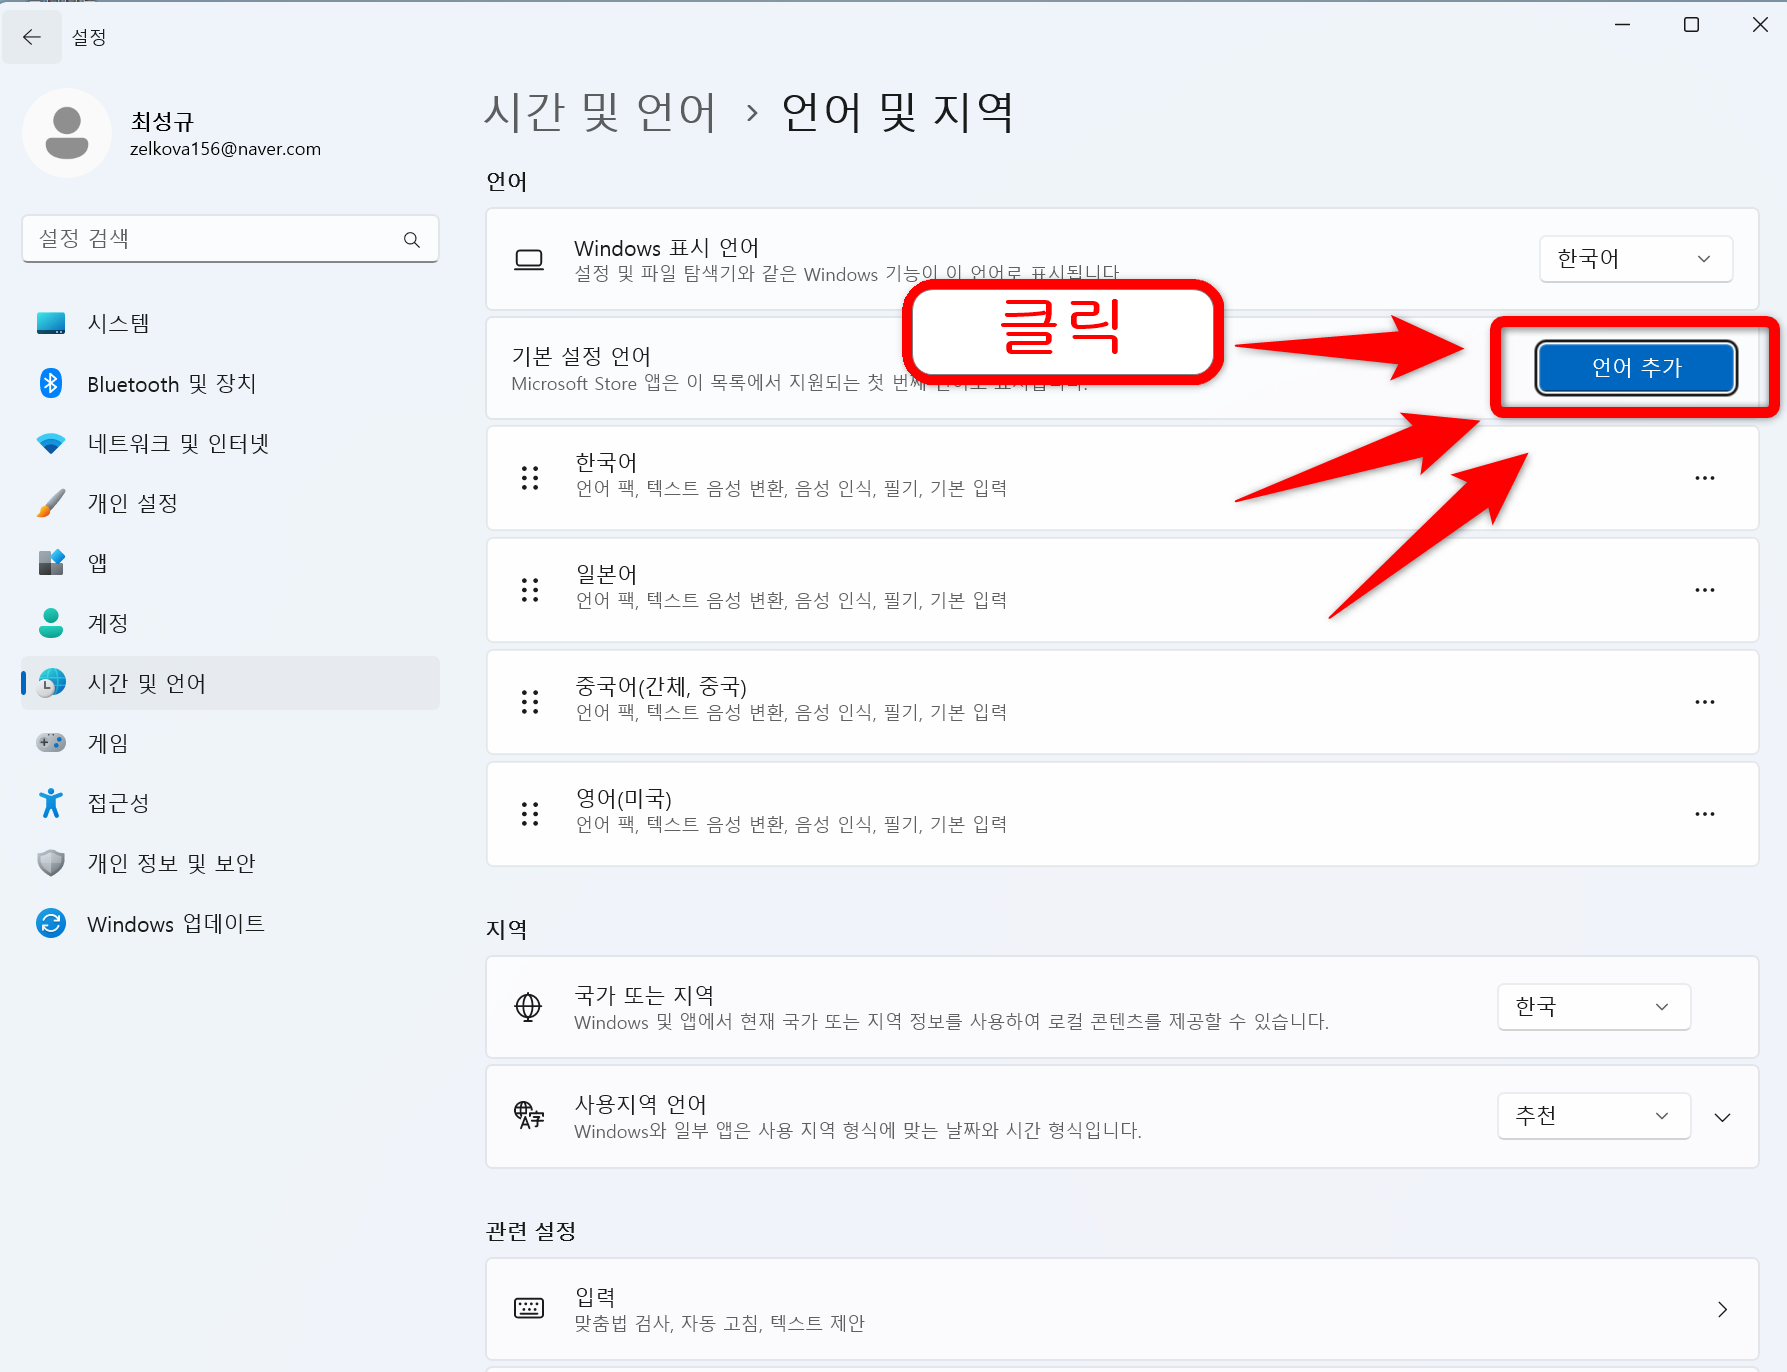Click the 일본어 drag handle dots
The image size is (1787, 1372).
click(x=530, y=590)
